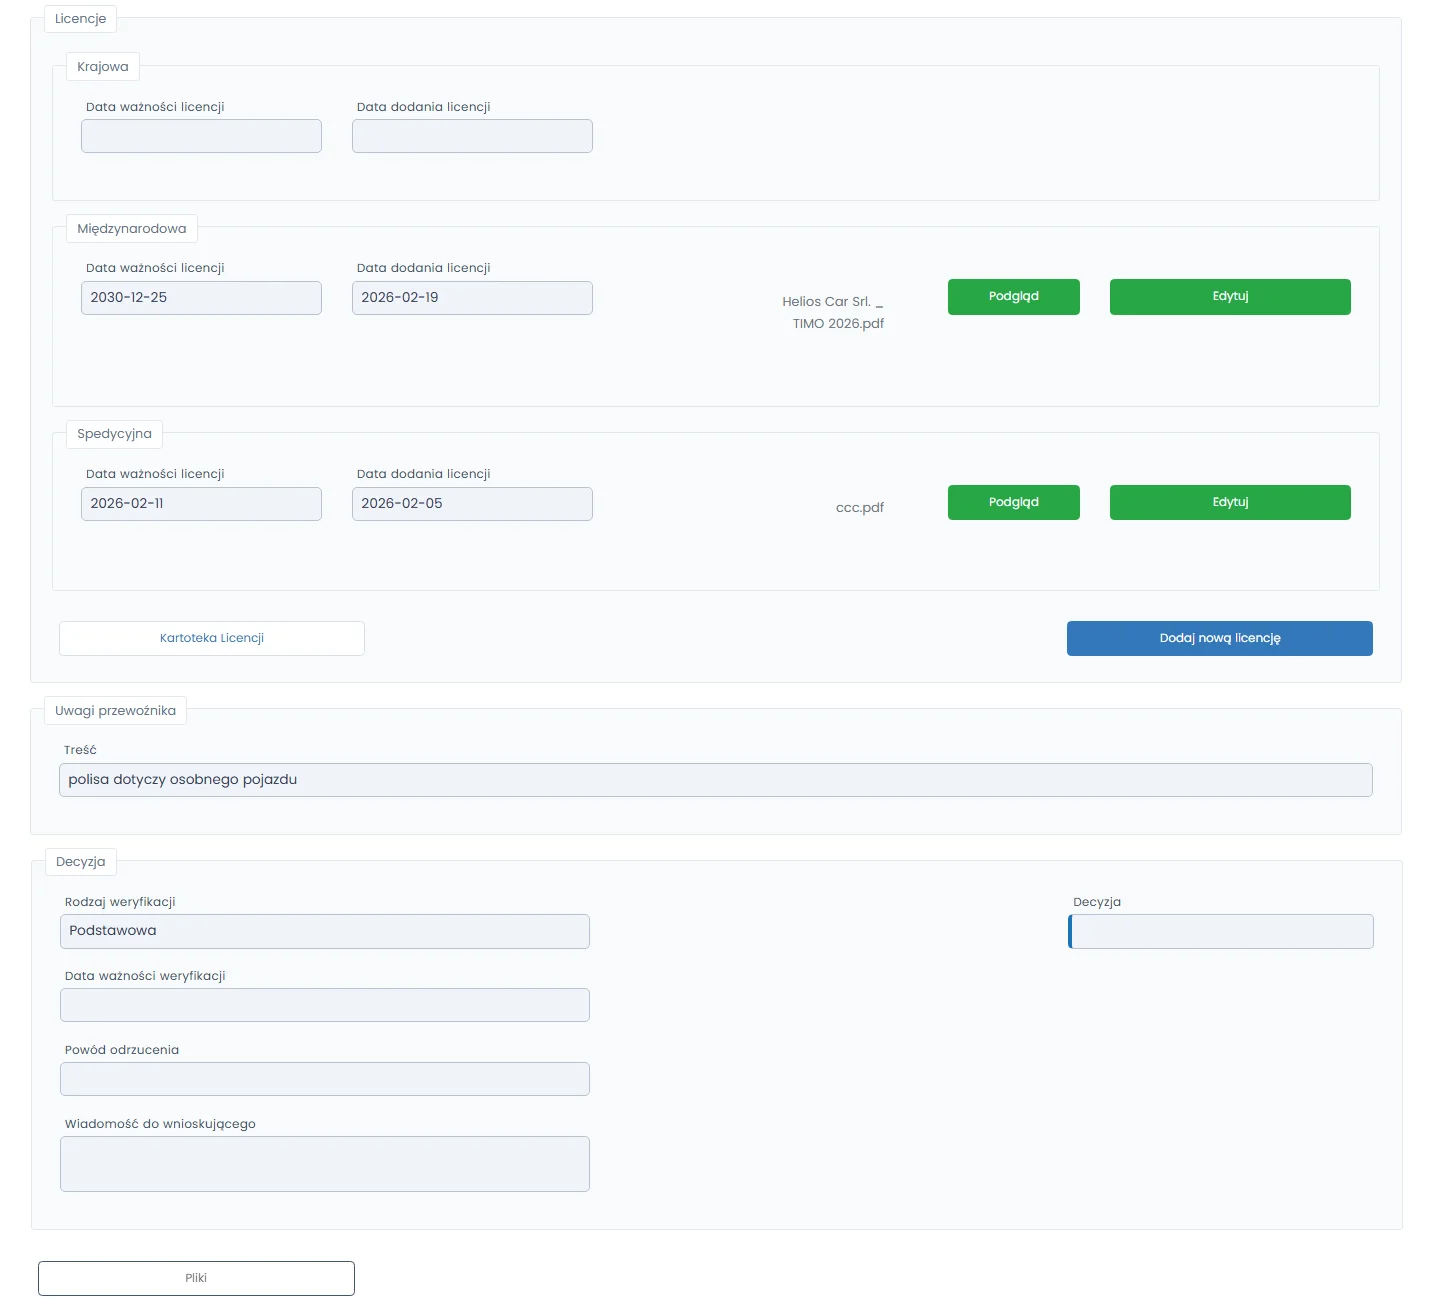Click the ccc.pdf file name
The width and height of the screenshot is (1432, 1311).
859,508
